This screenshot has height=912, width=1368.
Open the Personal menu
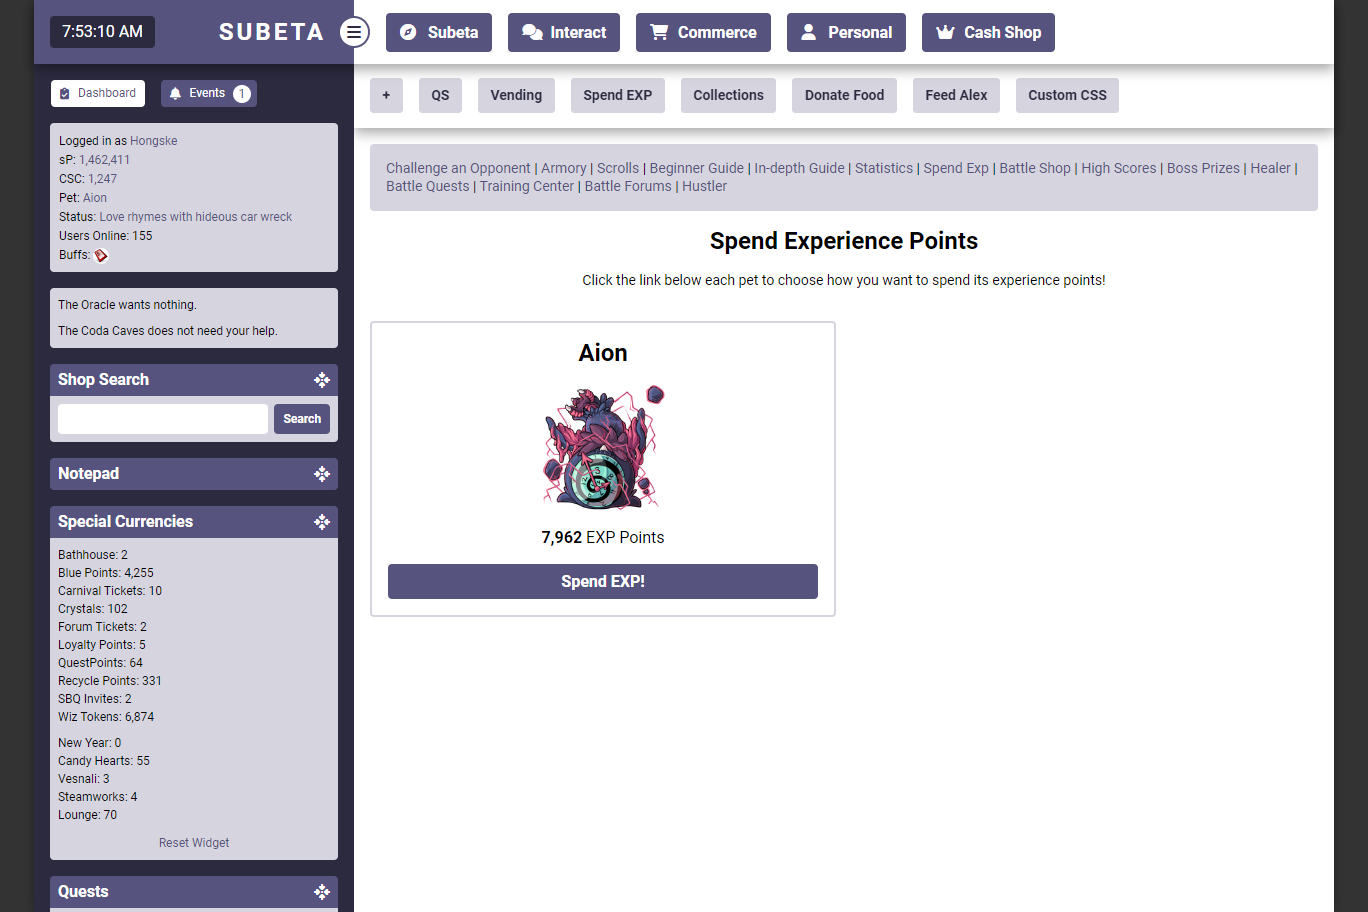846,32
